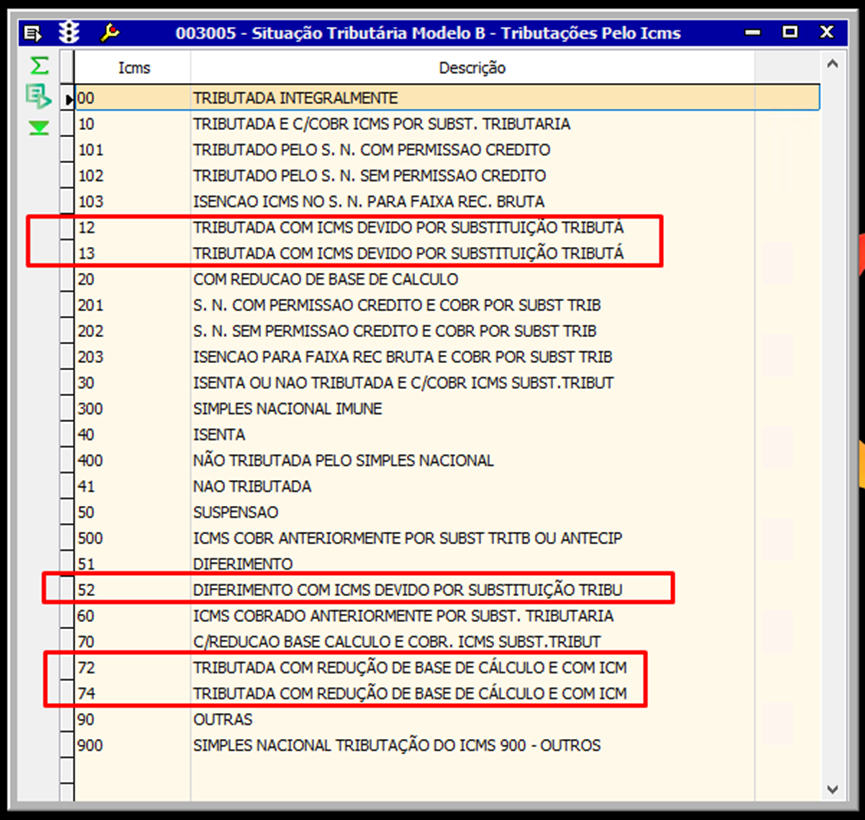Maximize the Situação Tributária window

(x=790, y=32)
